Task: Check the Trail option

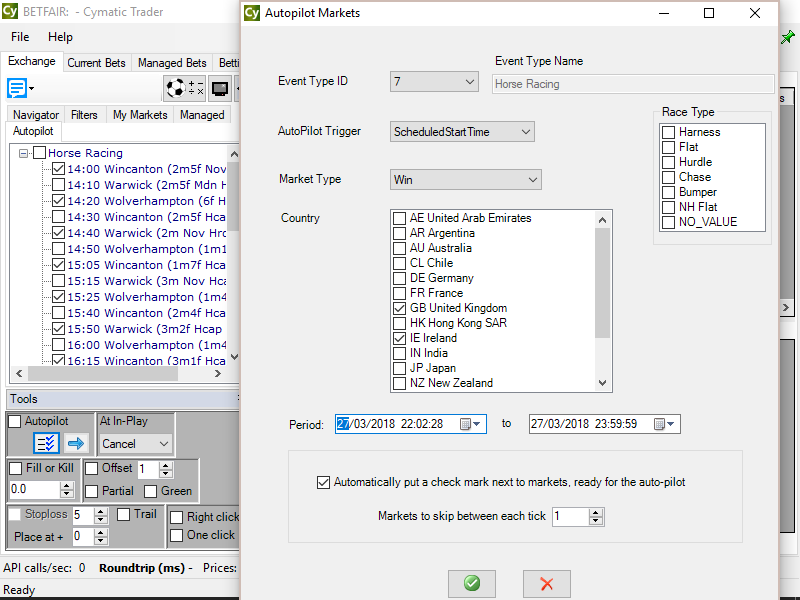Action: click(x=123, y=514)
